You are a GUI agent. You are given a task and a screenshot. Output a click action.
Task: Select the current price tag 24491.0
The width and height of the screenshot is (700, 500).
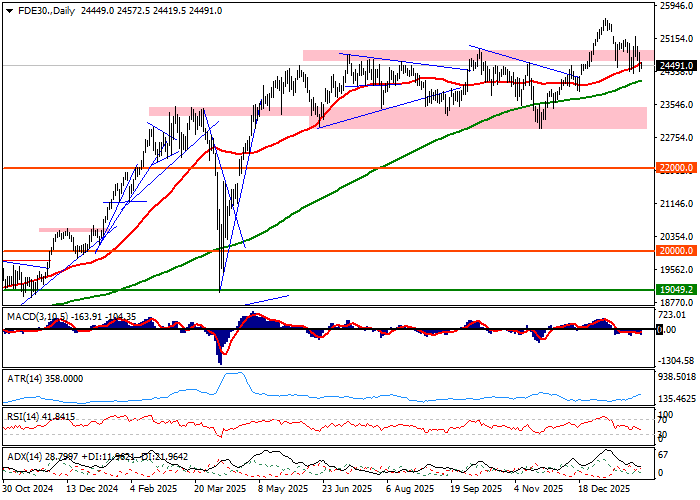pos(677,66)
